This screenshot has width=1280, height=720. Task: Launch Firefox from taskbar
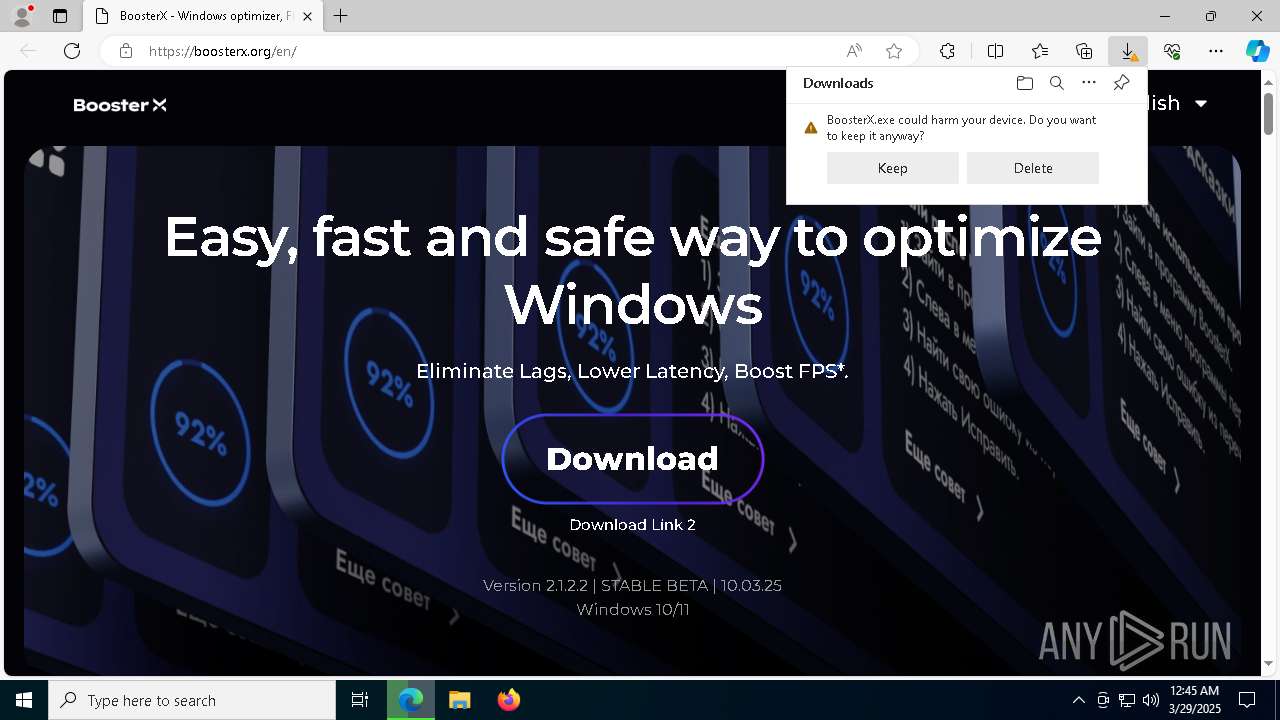click(509, 700)
